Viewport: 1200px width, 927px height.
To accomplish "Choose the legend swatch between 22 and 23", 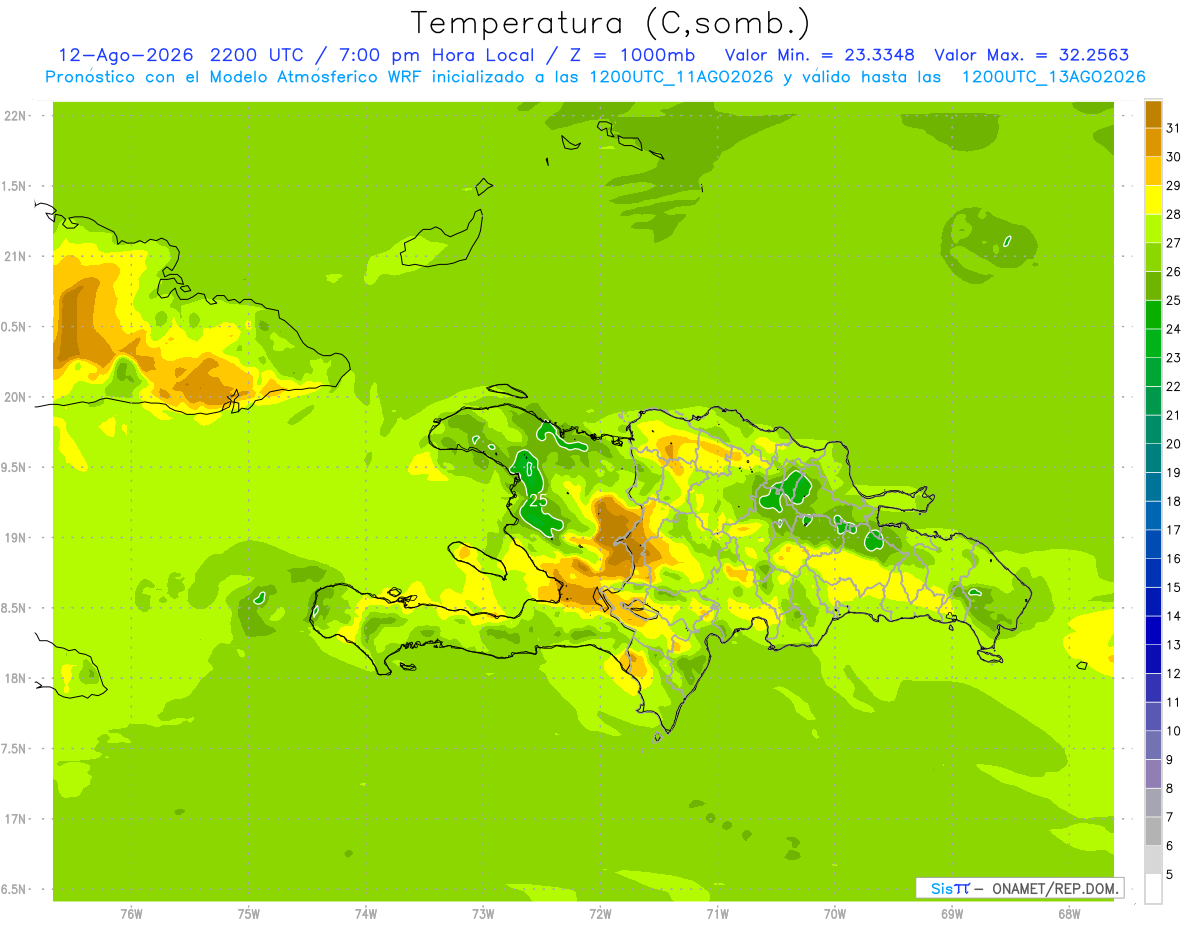I will click(x=1153, y=372).
